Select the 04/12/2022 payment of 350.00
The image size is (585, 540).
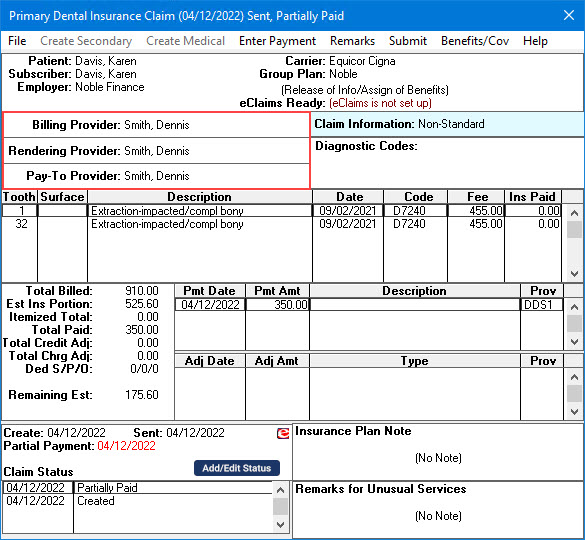(x=369, y=305)
